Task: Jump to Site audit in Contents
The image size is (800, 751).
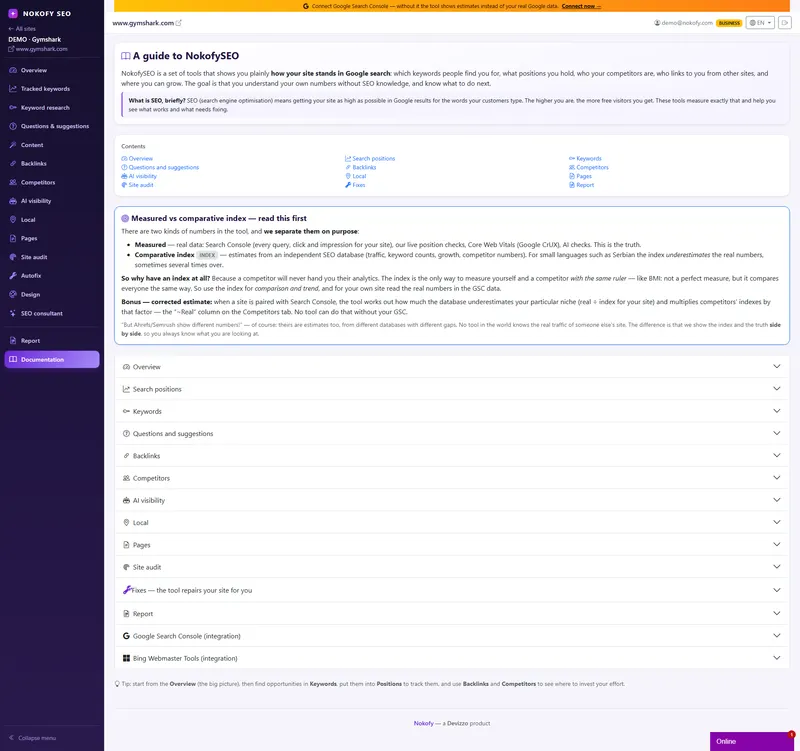Action: [x=137, y=185]
